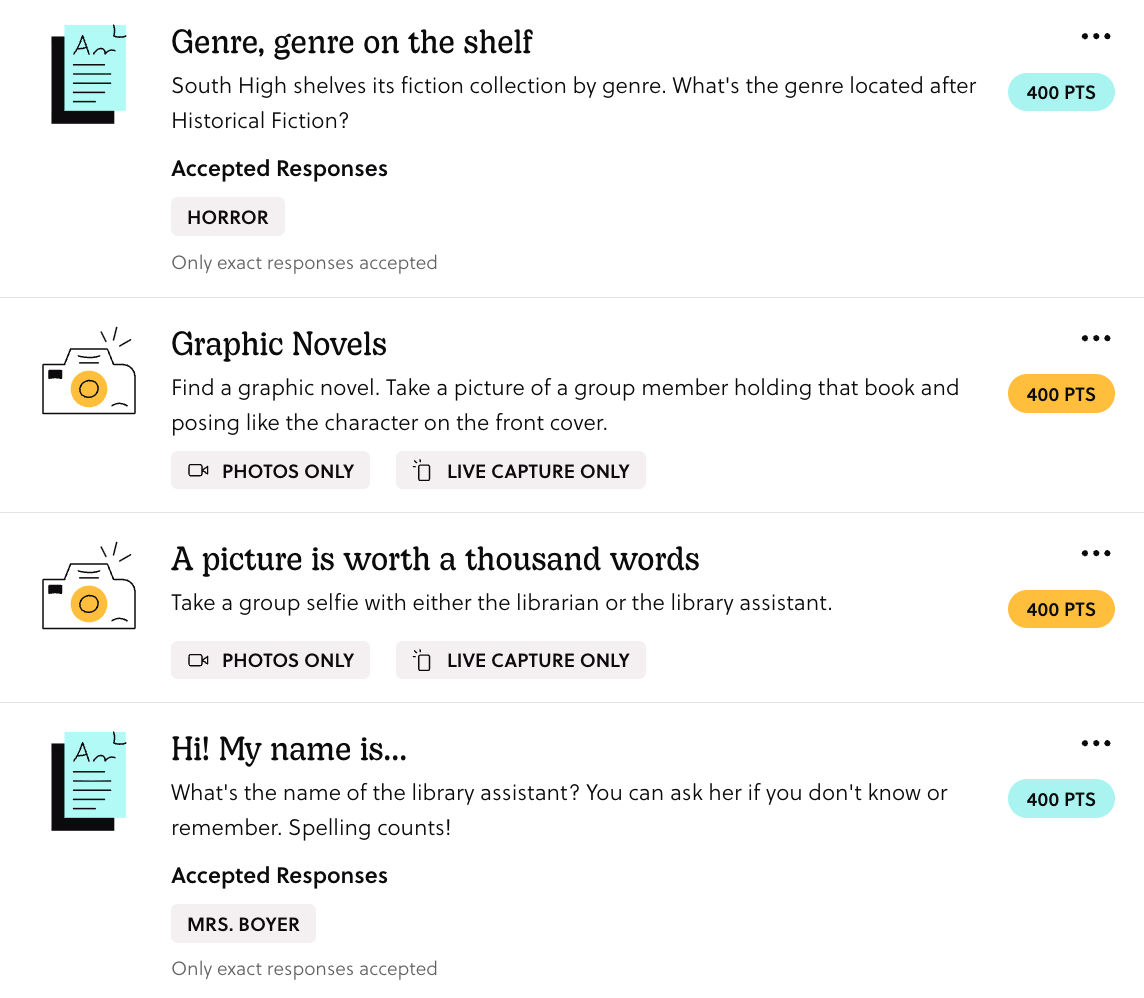This screenshot has width=1144, height=998.
Task: Open the options menu for Genre, genre on the shelf
Action: coord(1096,35)
